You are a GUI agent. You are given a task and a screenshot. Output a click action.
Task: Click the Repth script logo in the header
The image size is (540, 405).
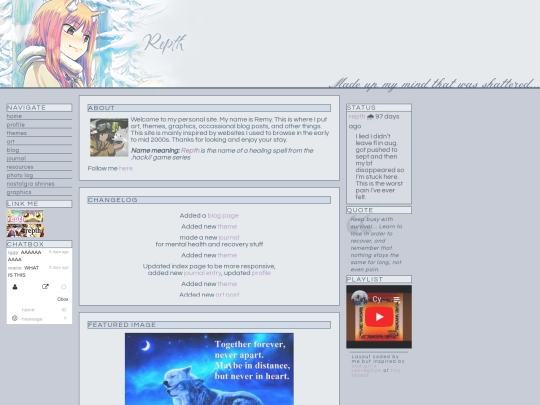[x=165, y=43]
